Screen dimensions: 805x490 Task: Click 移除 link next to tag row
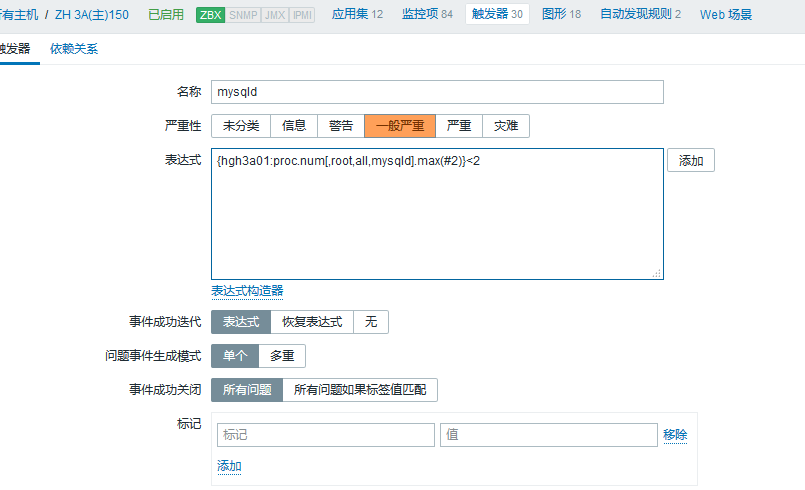(675, 435)
